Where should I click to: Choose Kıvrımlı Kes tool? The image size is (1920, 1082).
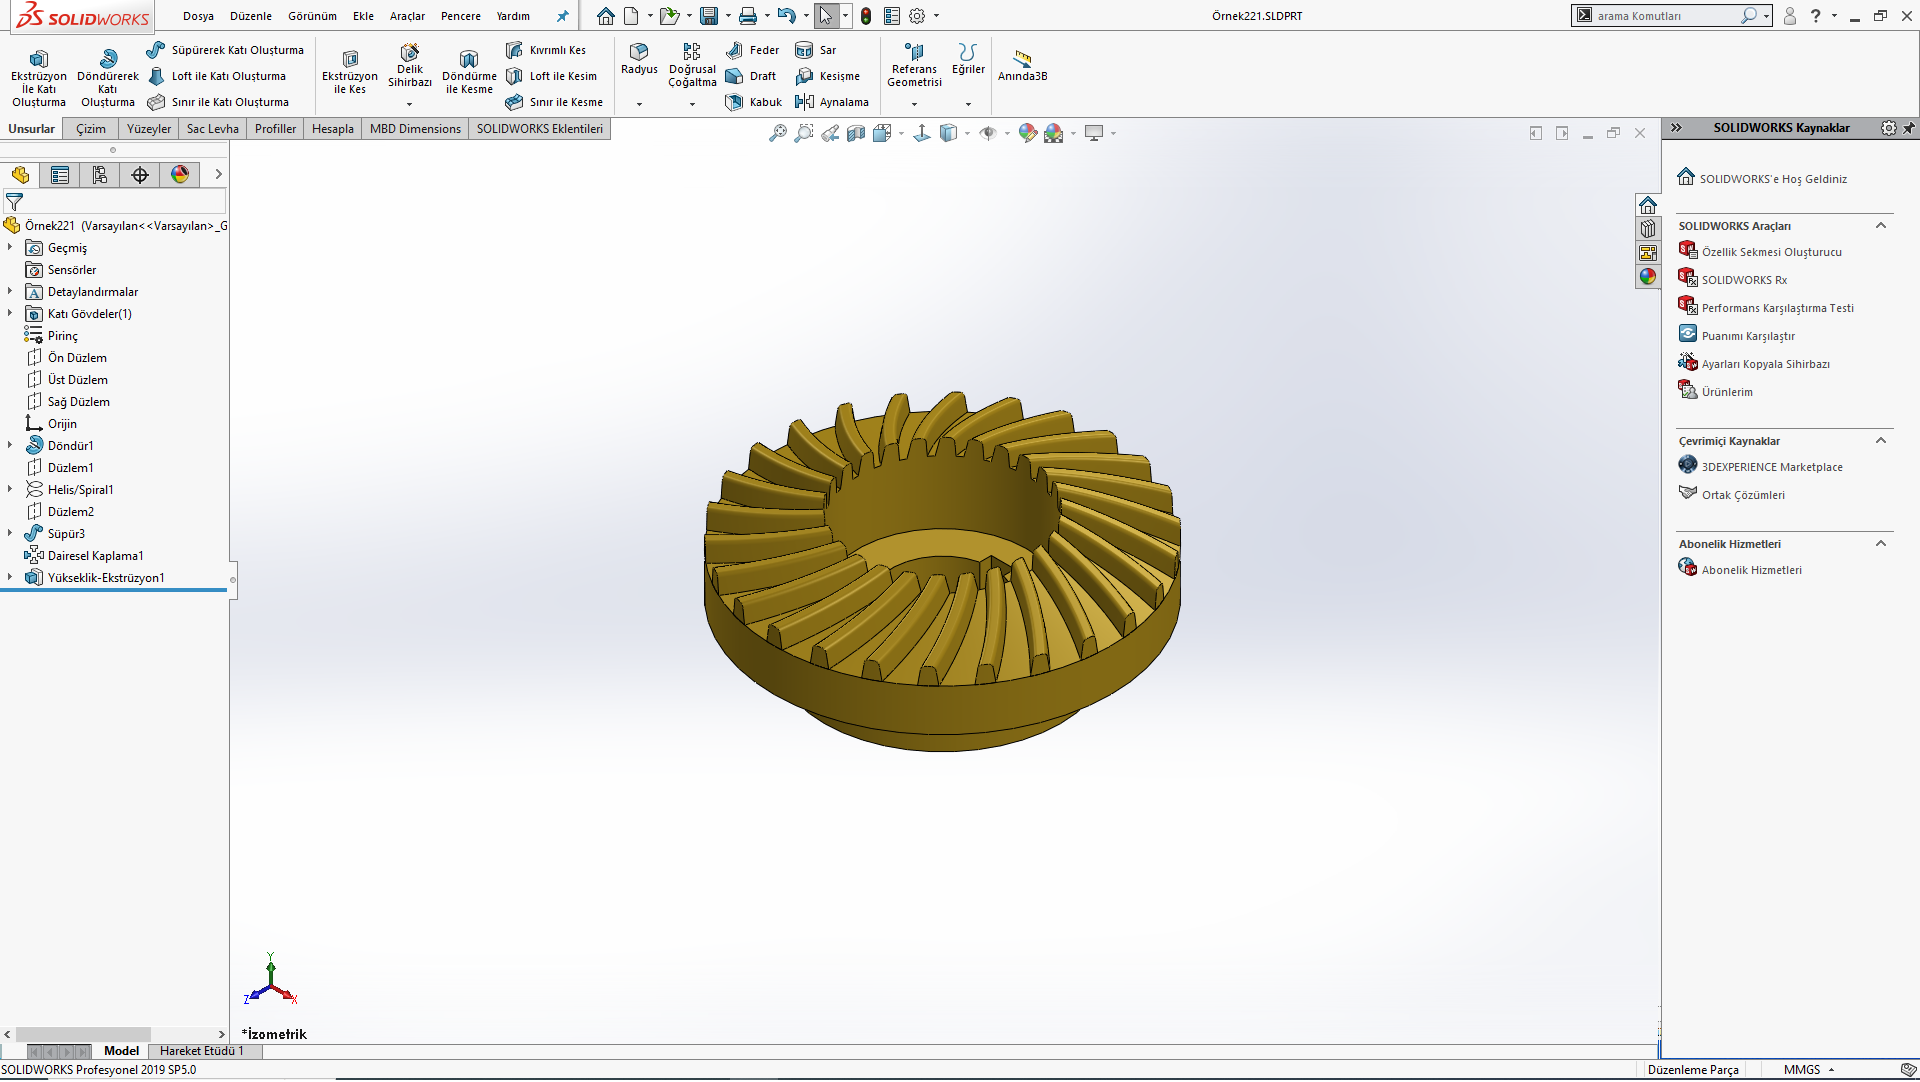tap(546, 50)
